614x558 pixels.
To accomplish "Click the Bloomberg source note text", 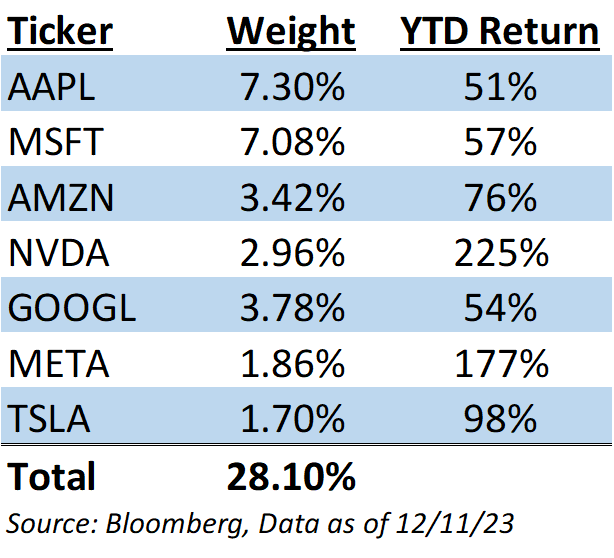I will click(x=262, y=523).
